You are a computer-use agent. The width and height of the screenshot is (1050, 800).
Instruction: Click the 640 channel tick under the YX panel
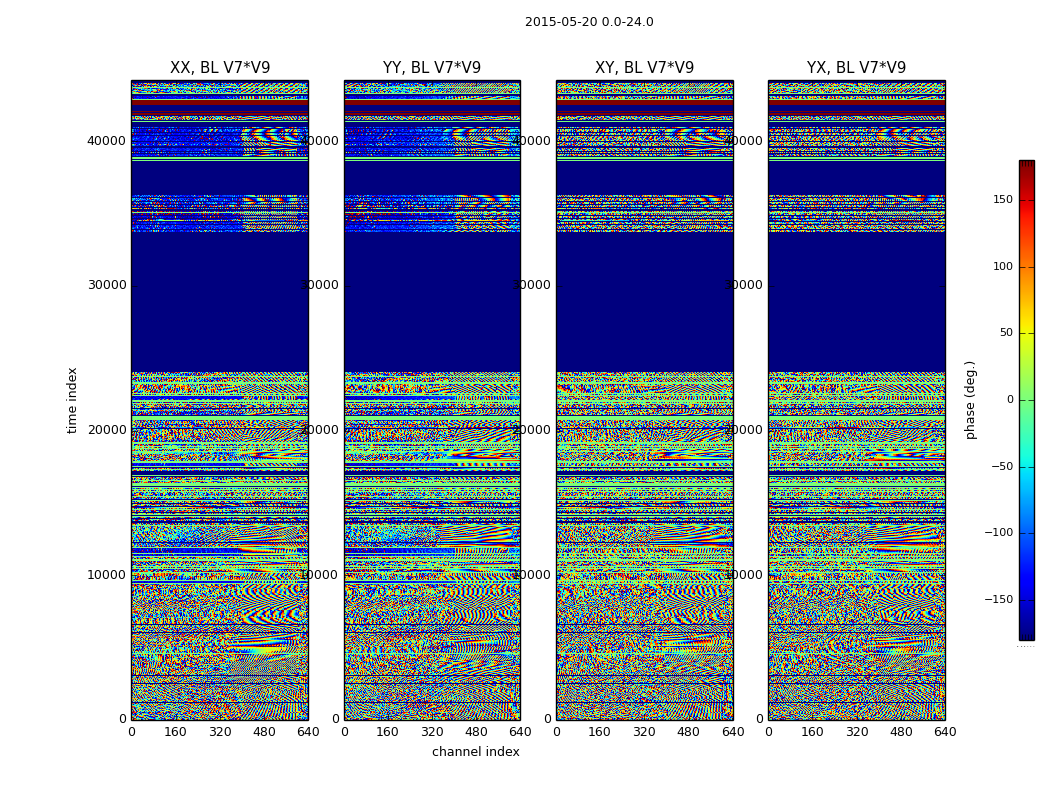point(945,732)
